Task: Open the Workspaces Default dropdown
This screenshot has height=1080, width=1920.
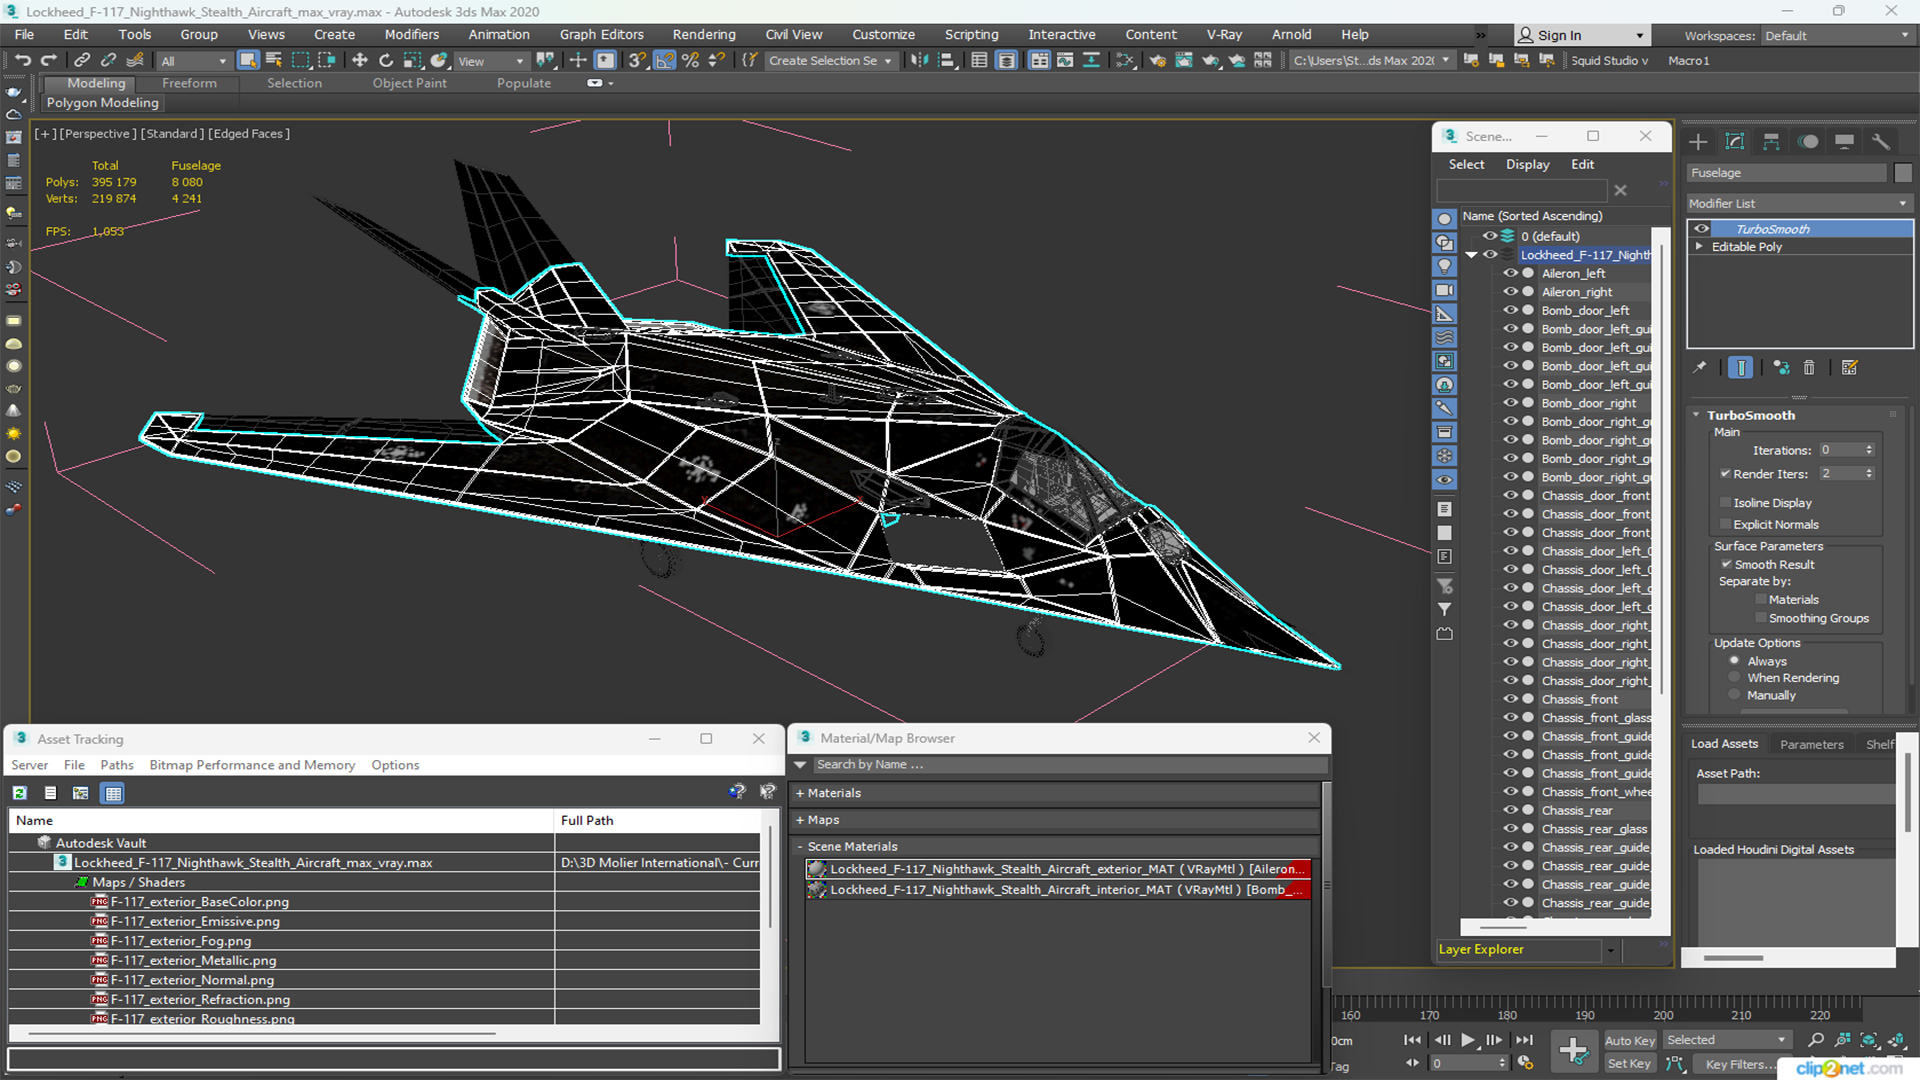Action: tap(1838, 36)
